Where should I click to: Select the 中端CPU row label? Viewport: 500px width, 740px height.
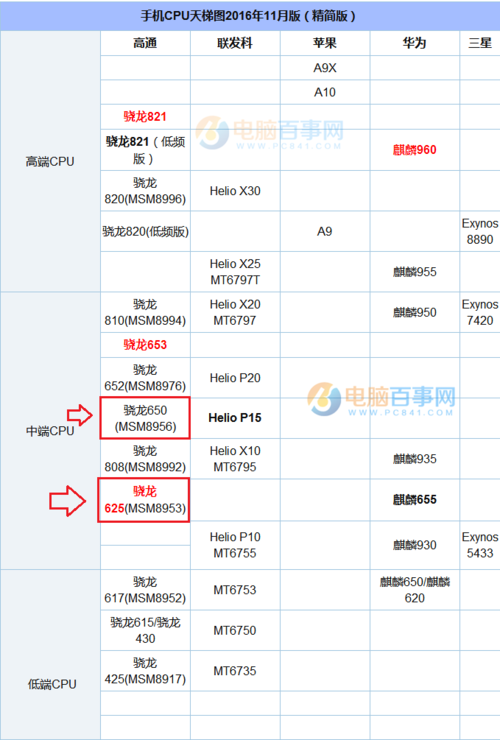[50, 431]
